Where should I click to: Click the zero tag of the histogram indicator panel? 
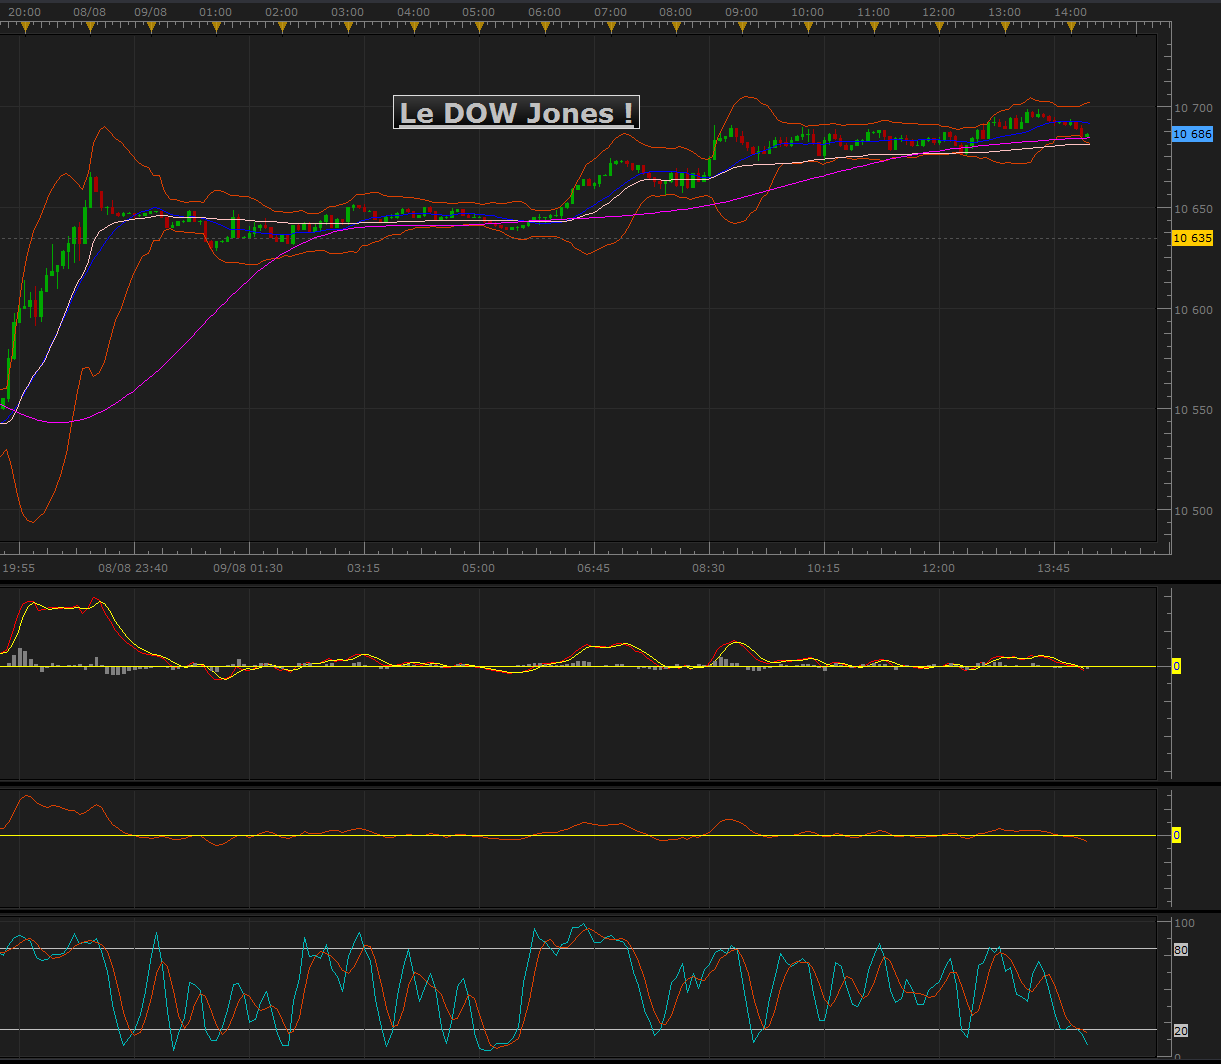pyautogui.click(x=1176, y=666)
